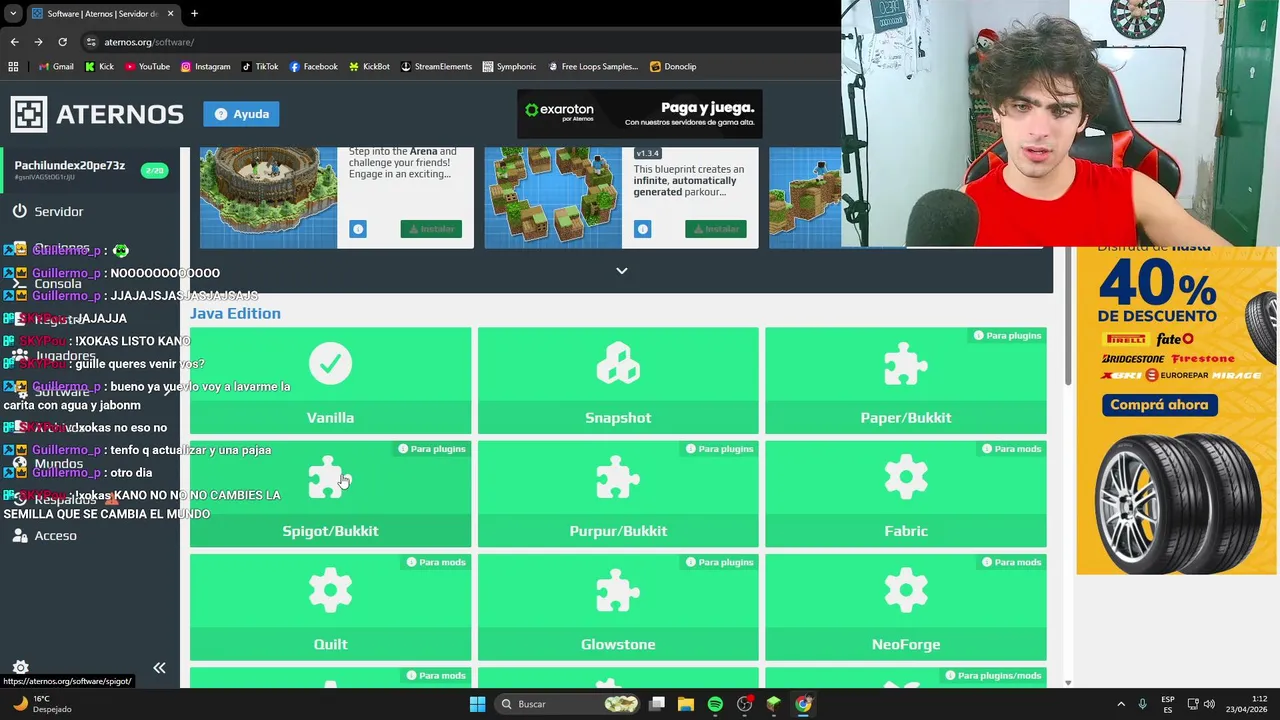Collapse the sidebar with double chevron
Image resolution: width=1280 pixels, height=720 pixels.
pyautogui.click(x=159, y=667)
